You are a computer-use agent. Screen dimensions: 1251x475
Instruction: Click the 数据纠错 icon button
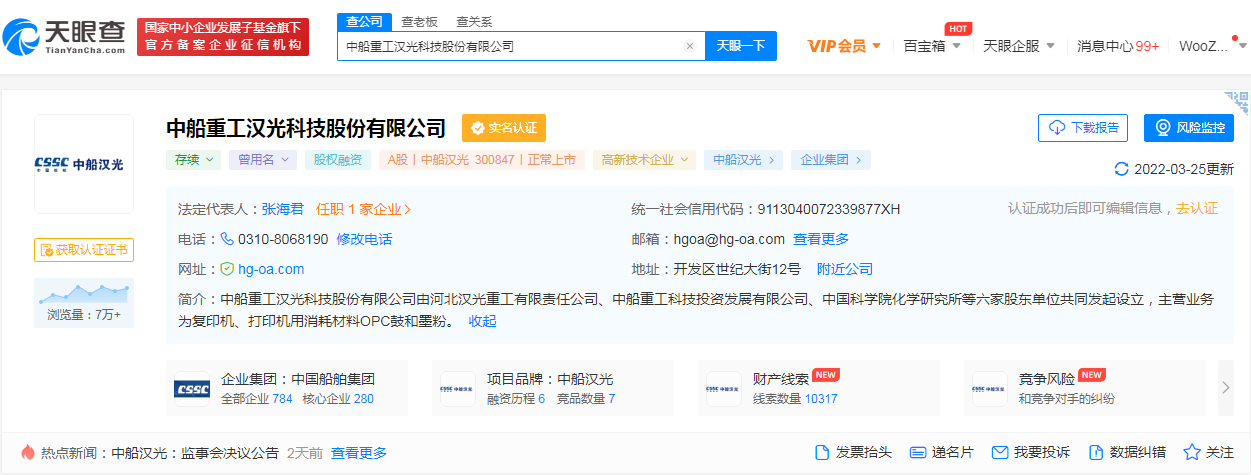pyautogui.click(x=1126, y=452)
